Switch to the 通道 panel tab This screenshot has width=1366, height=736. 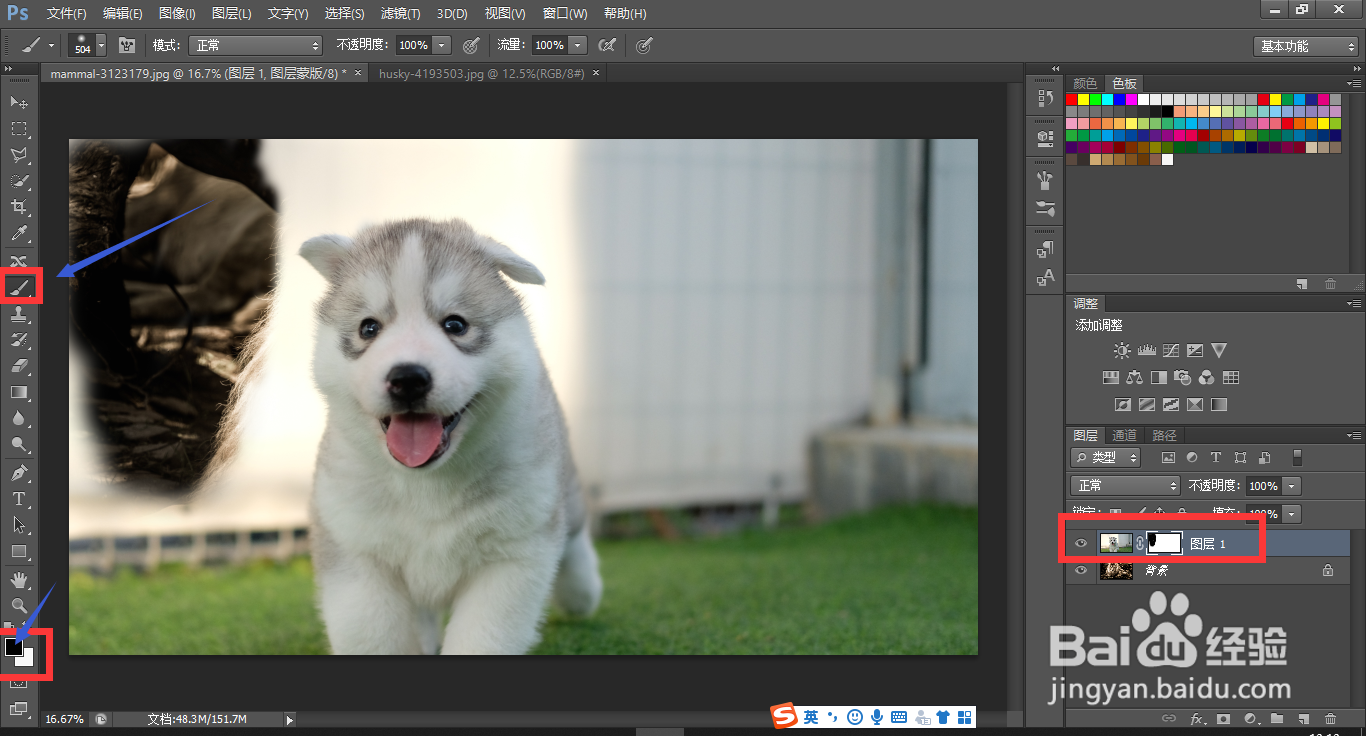click(x=1125, y=435)
